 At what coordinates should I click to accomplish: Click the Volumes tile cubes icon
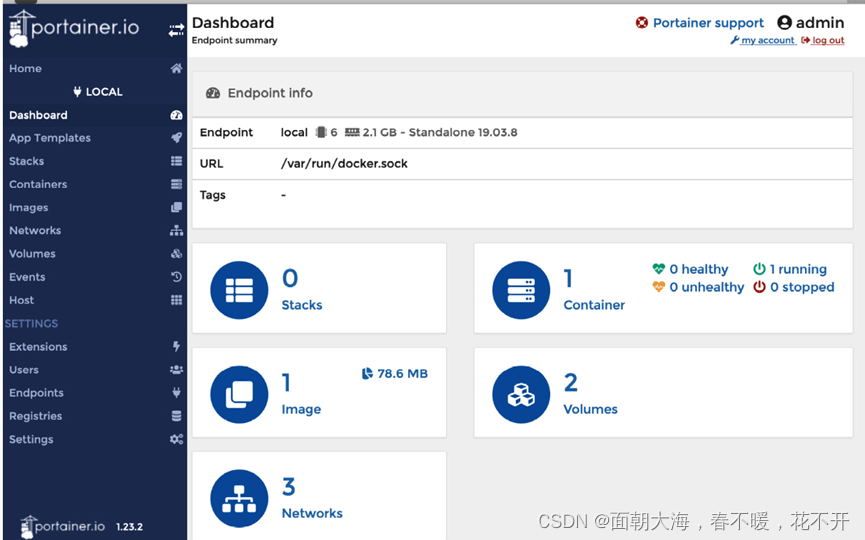point(521,395)
